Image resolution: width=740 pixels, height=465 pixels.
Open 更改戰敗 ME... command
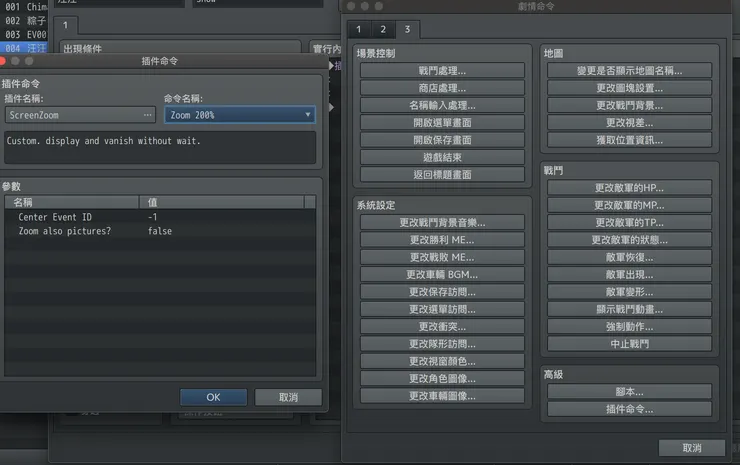442,257
